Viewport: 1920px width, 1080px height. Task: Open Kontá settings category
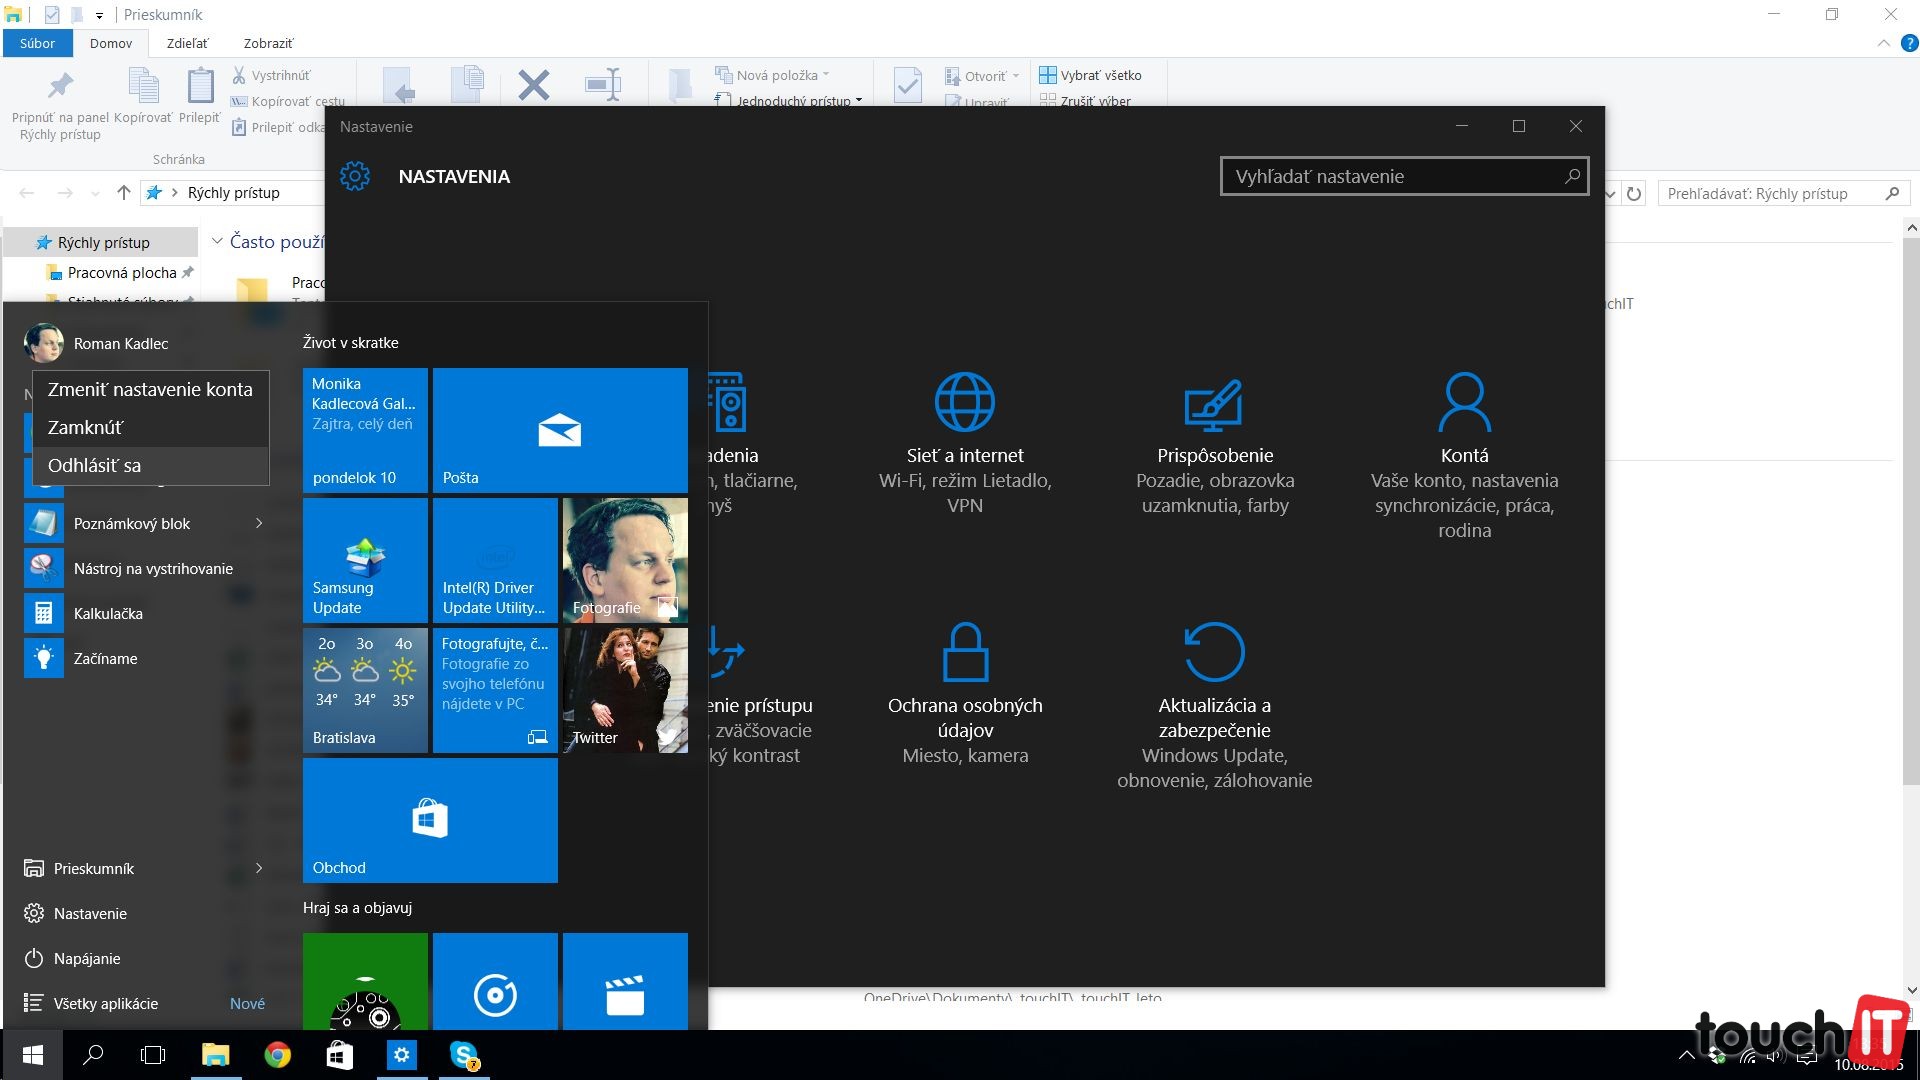pyautogui.click(x=1464, y=455)
